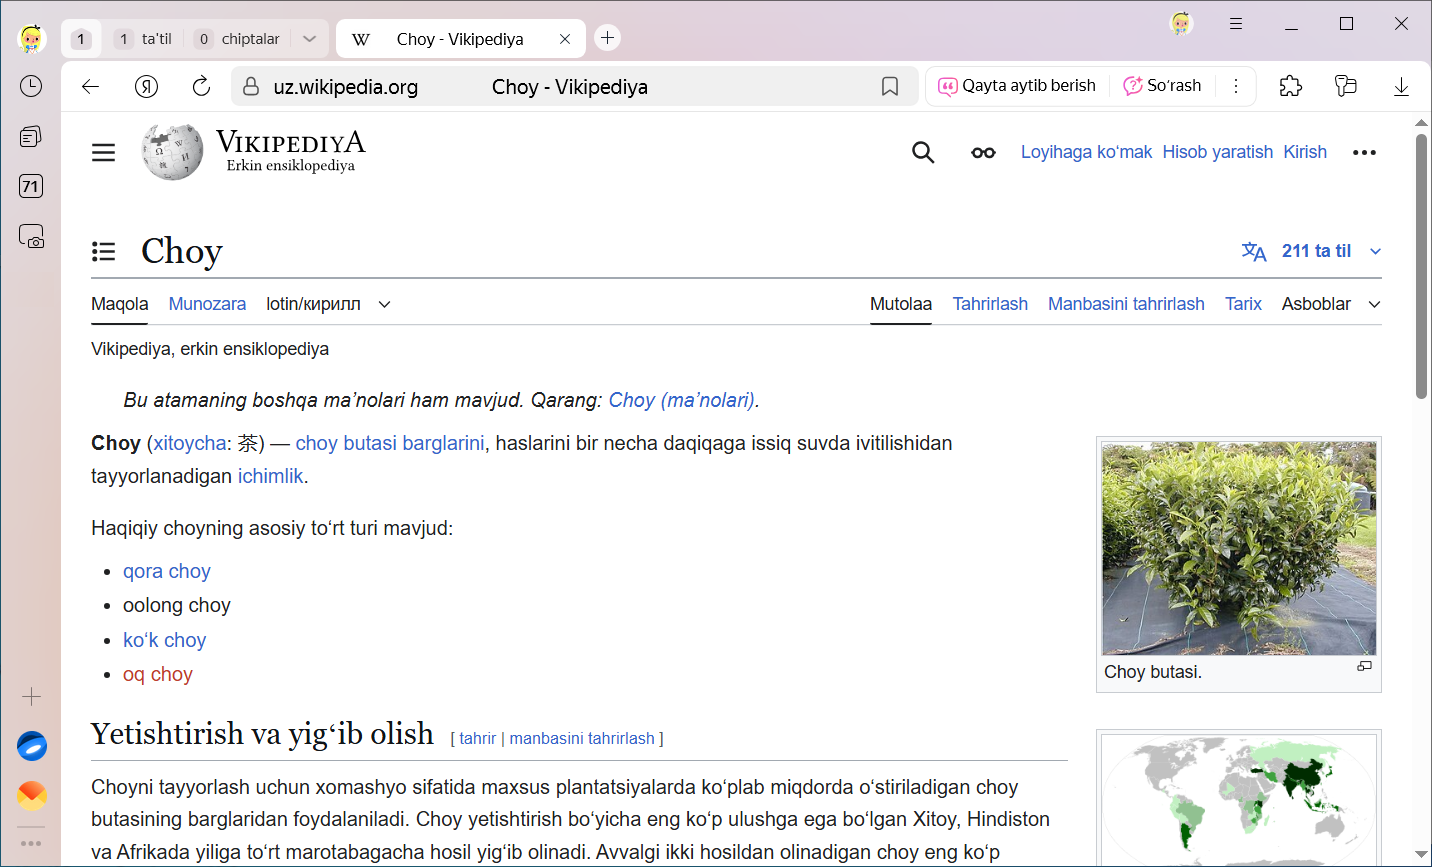Click the page reload icon
This screenshot has width=1432, height=867.
click(x=201, y=86)
